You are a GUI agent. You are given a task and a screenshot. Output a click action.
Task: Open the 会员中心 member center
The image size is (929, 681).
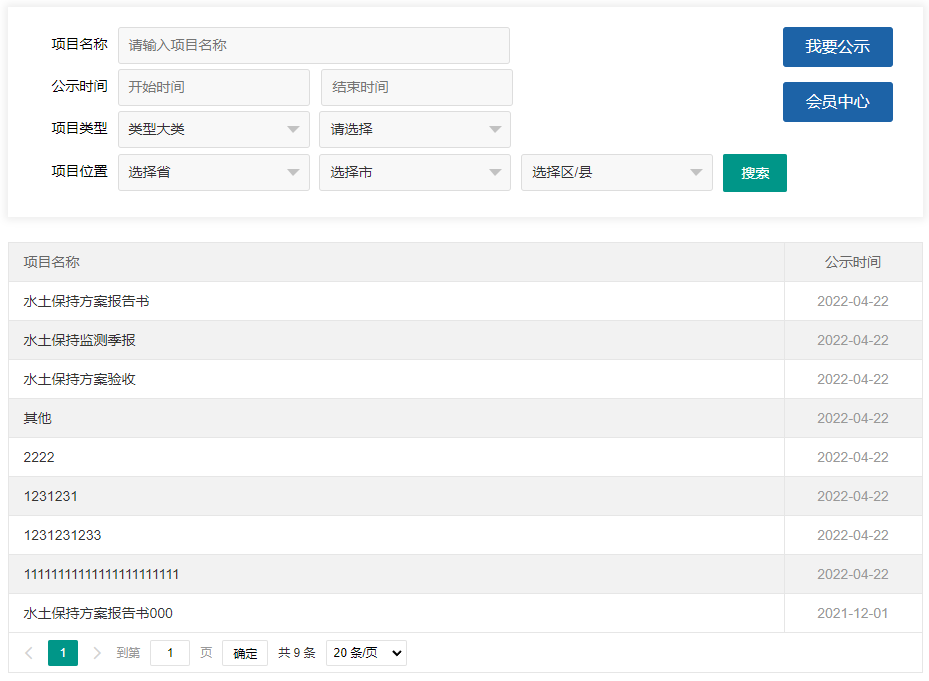tap(837, 101)
